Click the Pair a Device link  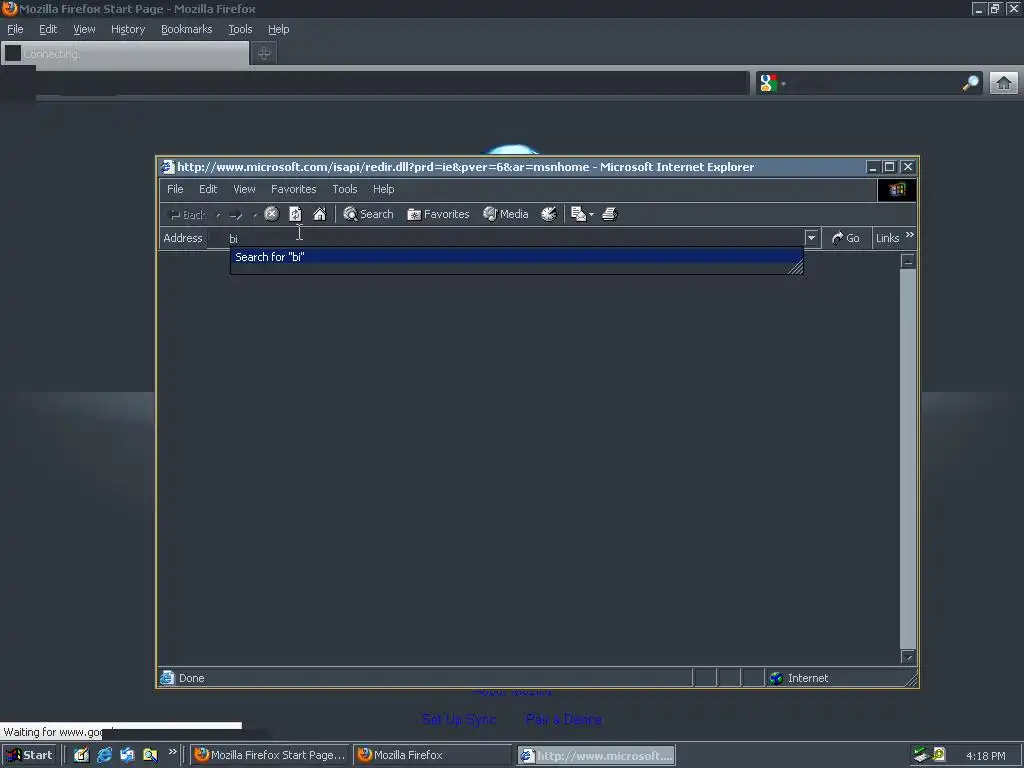point(564,719)
